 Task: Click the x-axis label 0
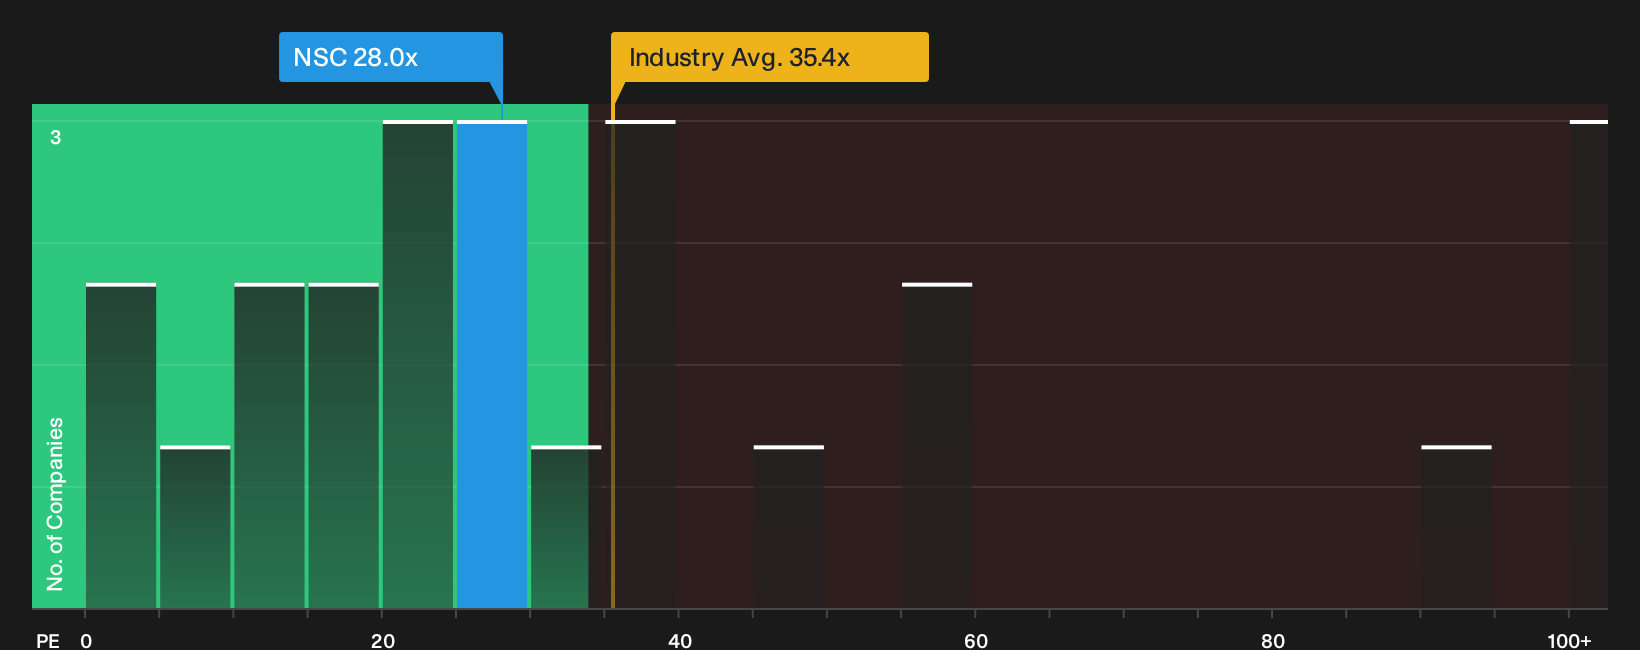point(86,640)
